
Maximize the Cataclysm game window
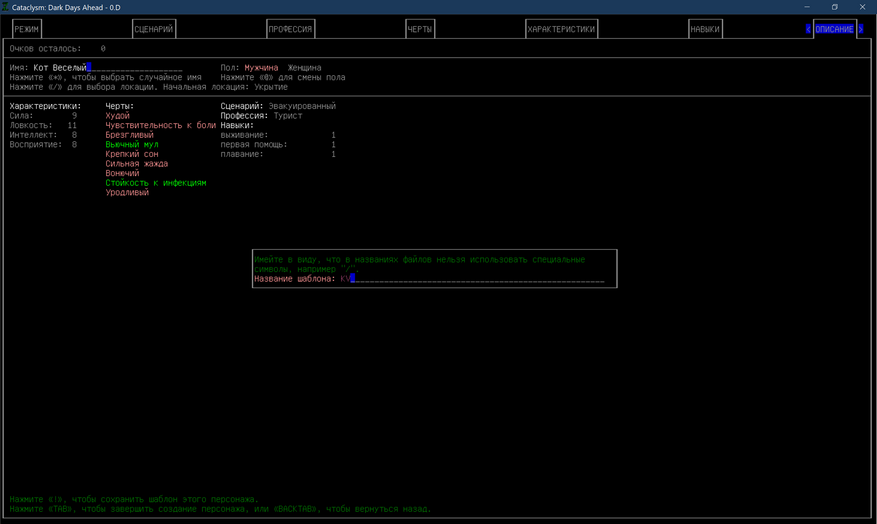pos(834,7)
